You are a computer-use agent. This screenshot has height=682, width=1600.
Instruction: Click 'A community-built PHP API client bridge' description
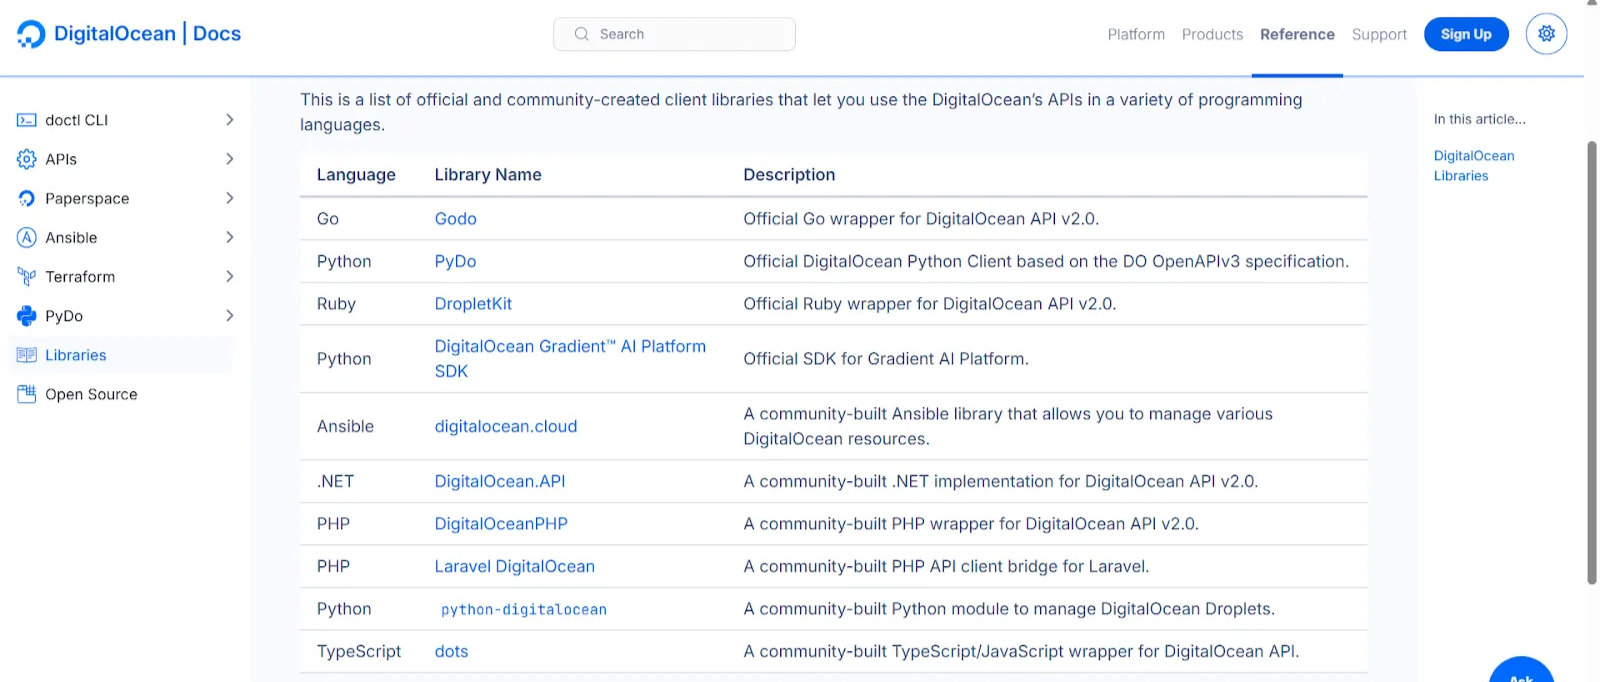tap(946, 566)
